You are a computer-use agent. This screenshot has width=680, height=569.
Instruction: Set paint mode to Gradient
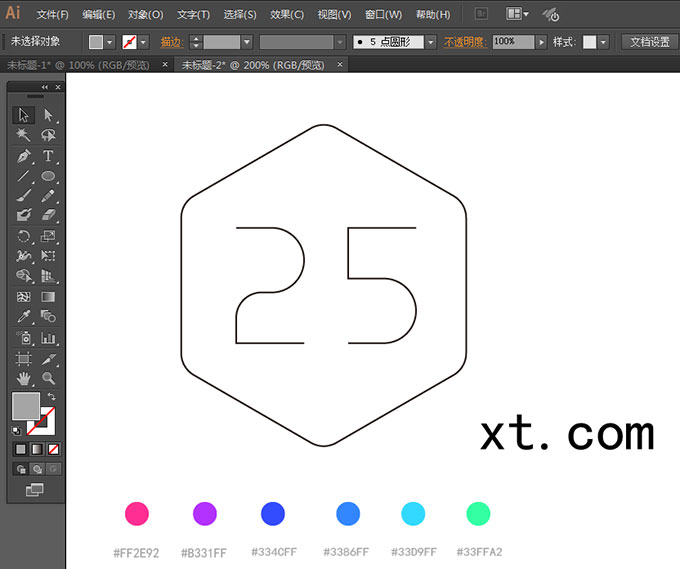pyautogui.click(x=37, y=449)
